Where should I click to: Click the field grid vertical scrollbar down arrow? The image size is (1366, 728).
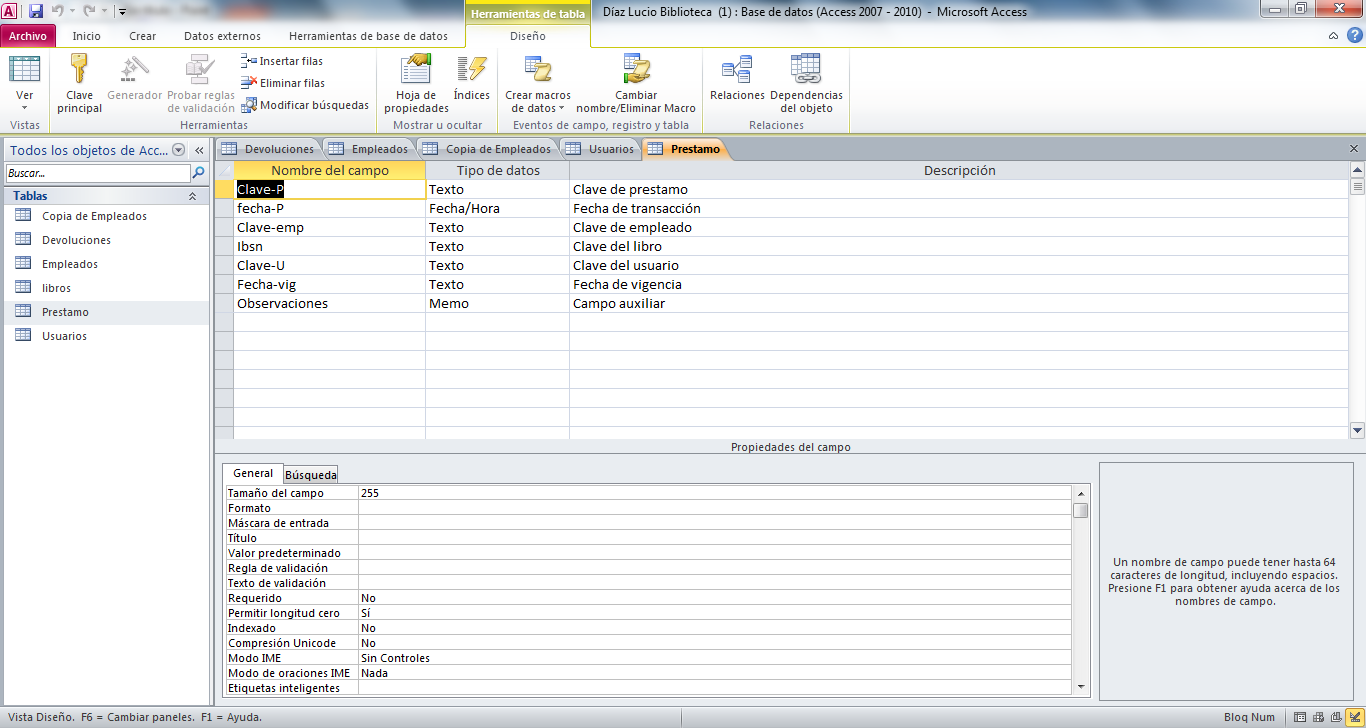1357,431
